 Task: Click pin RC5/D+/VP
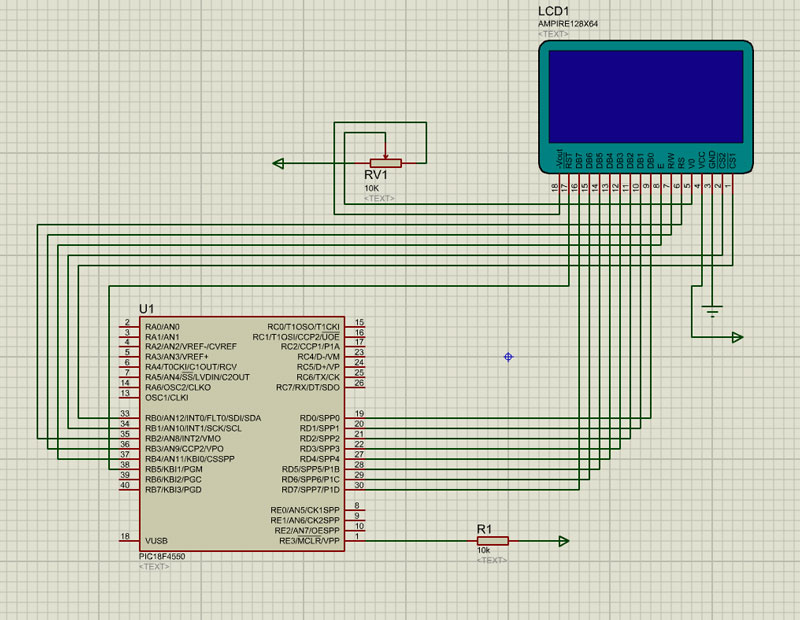pos(318,367)
